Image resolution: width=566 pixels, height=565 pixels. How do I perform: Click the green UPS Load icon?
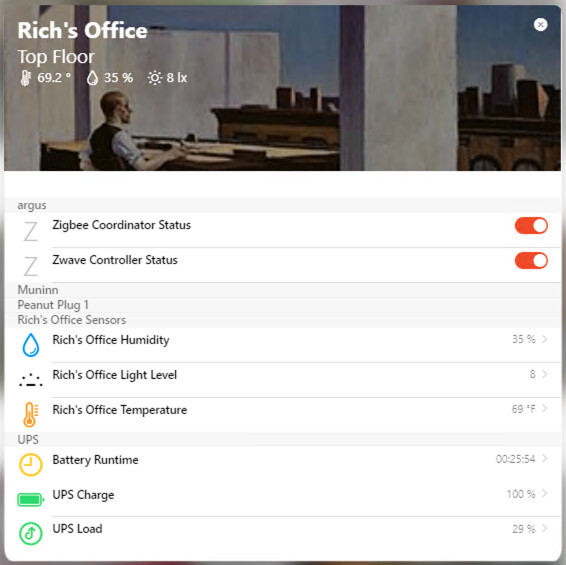tap(31, 533)
